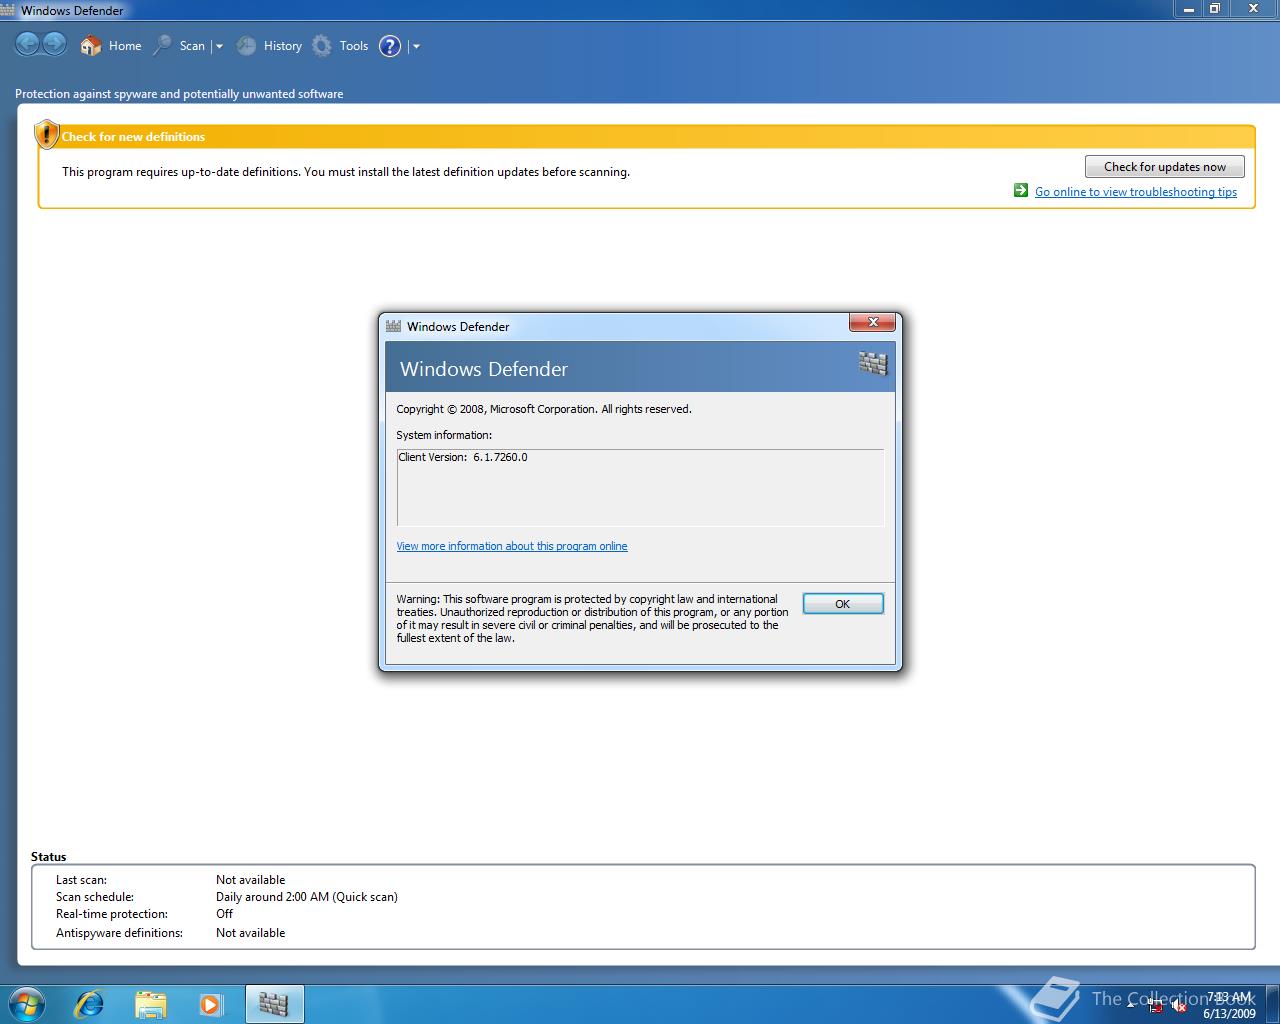Expand the Scan options dropdown arrow
1280x1024 pixels.
click(x=219, y=46)
